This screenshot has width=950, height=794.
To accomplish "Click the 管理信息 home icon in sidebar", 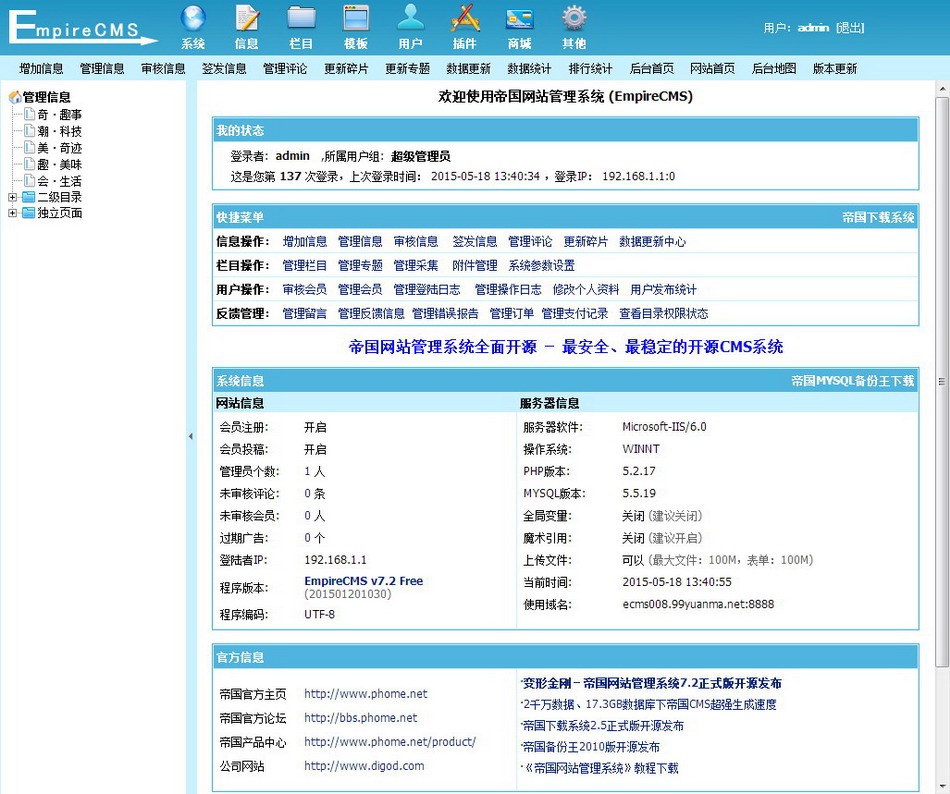I will pos(15,97).
